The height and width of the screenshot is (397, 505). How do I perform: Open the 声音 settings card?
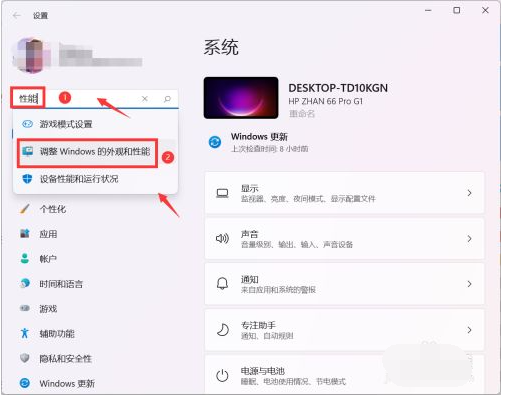344,239
